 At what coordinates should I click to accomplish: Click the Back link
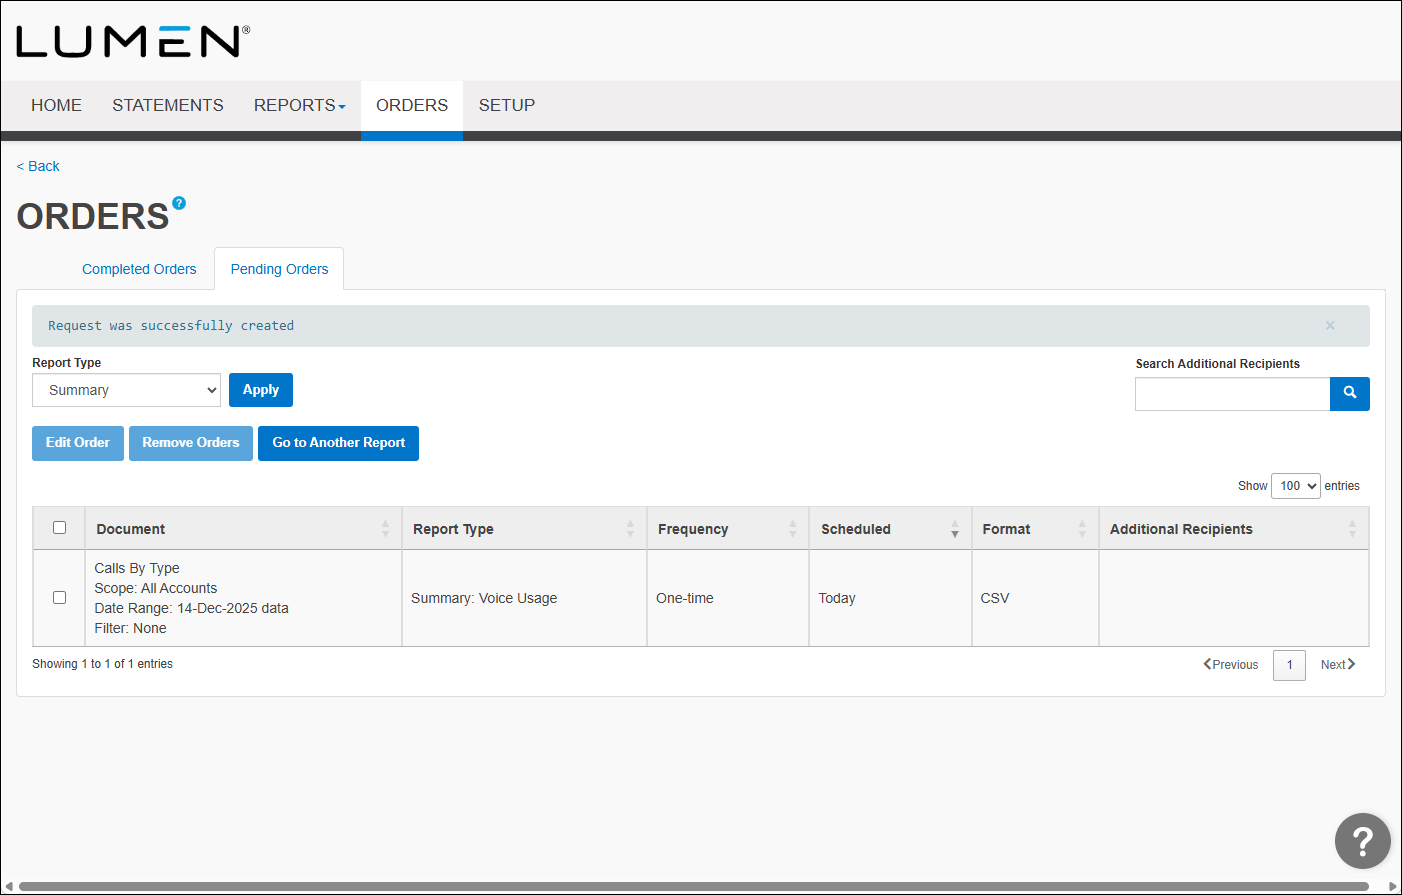pos(37,166)
